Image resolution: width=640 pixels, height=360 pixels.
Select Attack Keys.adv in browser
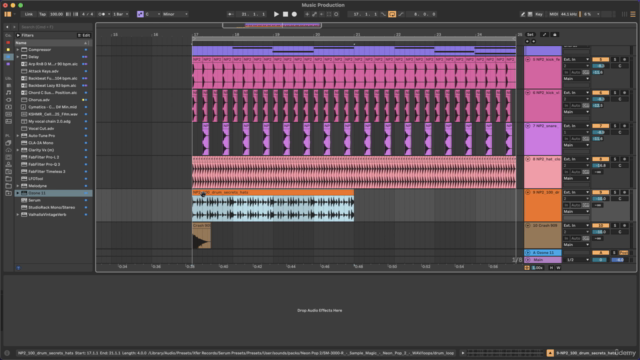pyautogui.click(x=43, y=71)
